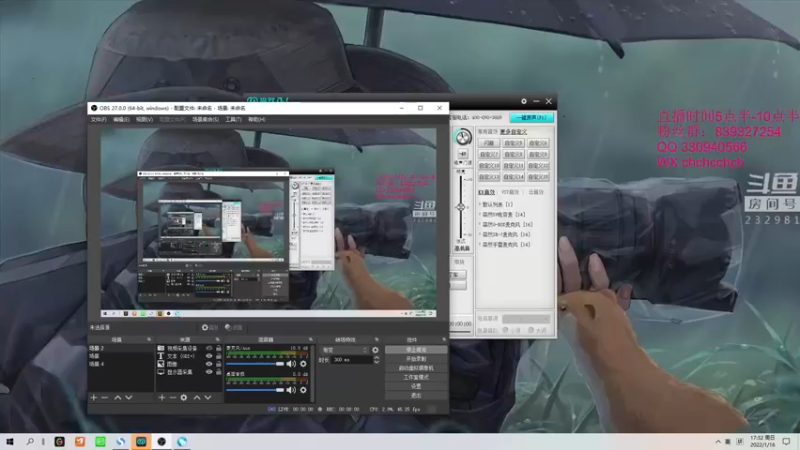
Task: Enable Studio Mode button in Controls
Action: 416,378
